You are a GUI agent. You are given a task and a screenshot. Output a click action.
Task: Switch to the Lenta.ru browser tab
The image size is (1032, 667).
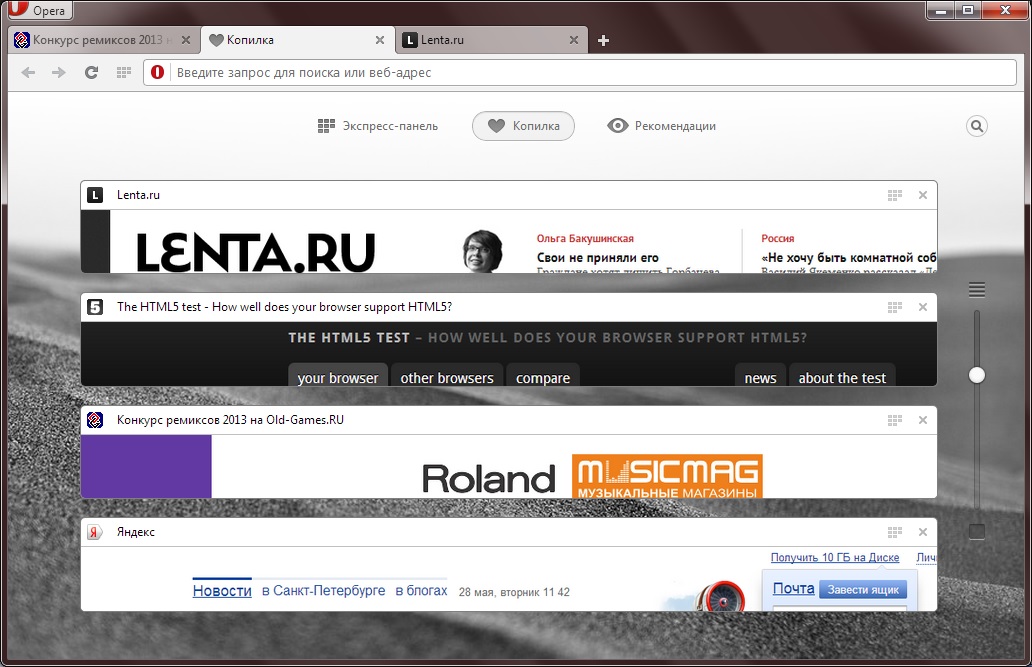tap(490, 40)
